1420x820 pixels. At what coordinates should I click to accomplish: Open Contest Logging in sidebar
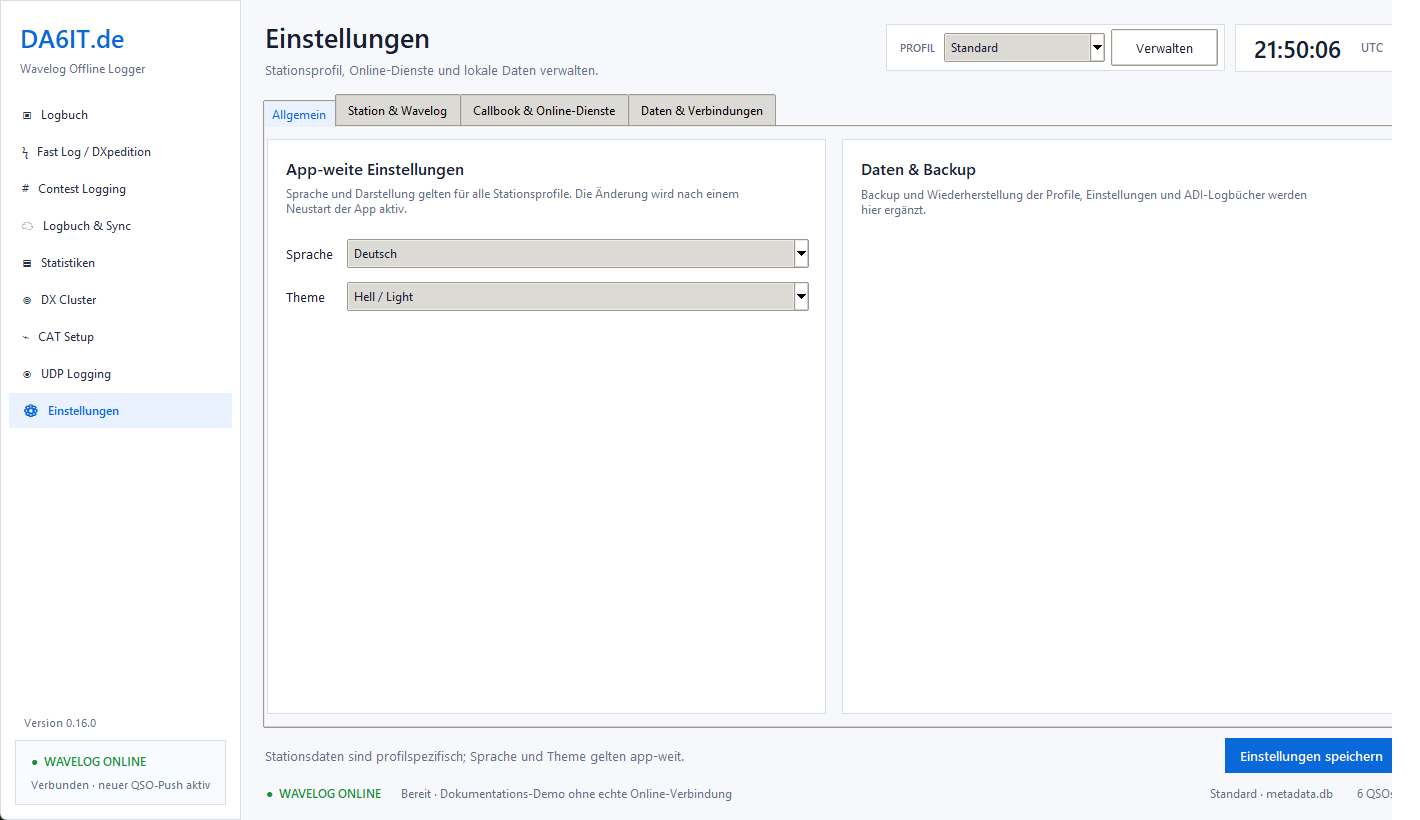tap(120, 189)
